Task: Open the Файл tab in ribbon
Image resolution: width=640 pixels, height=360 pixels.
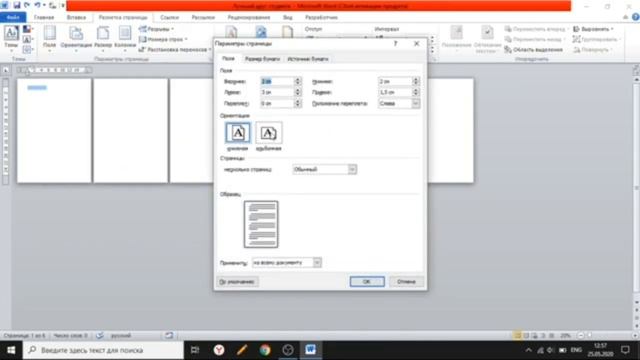Action: (13, 17)
